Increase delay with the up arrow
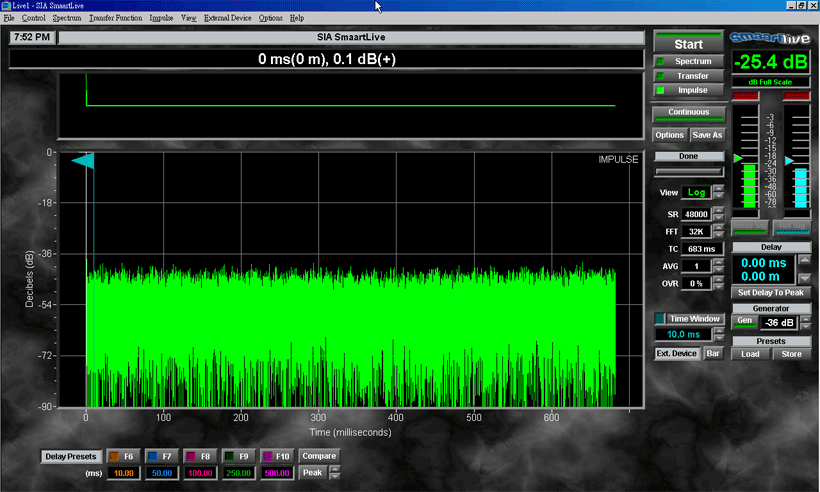The image size is (820, 492). pyautogui.click(x=804, y=259)
